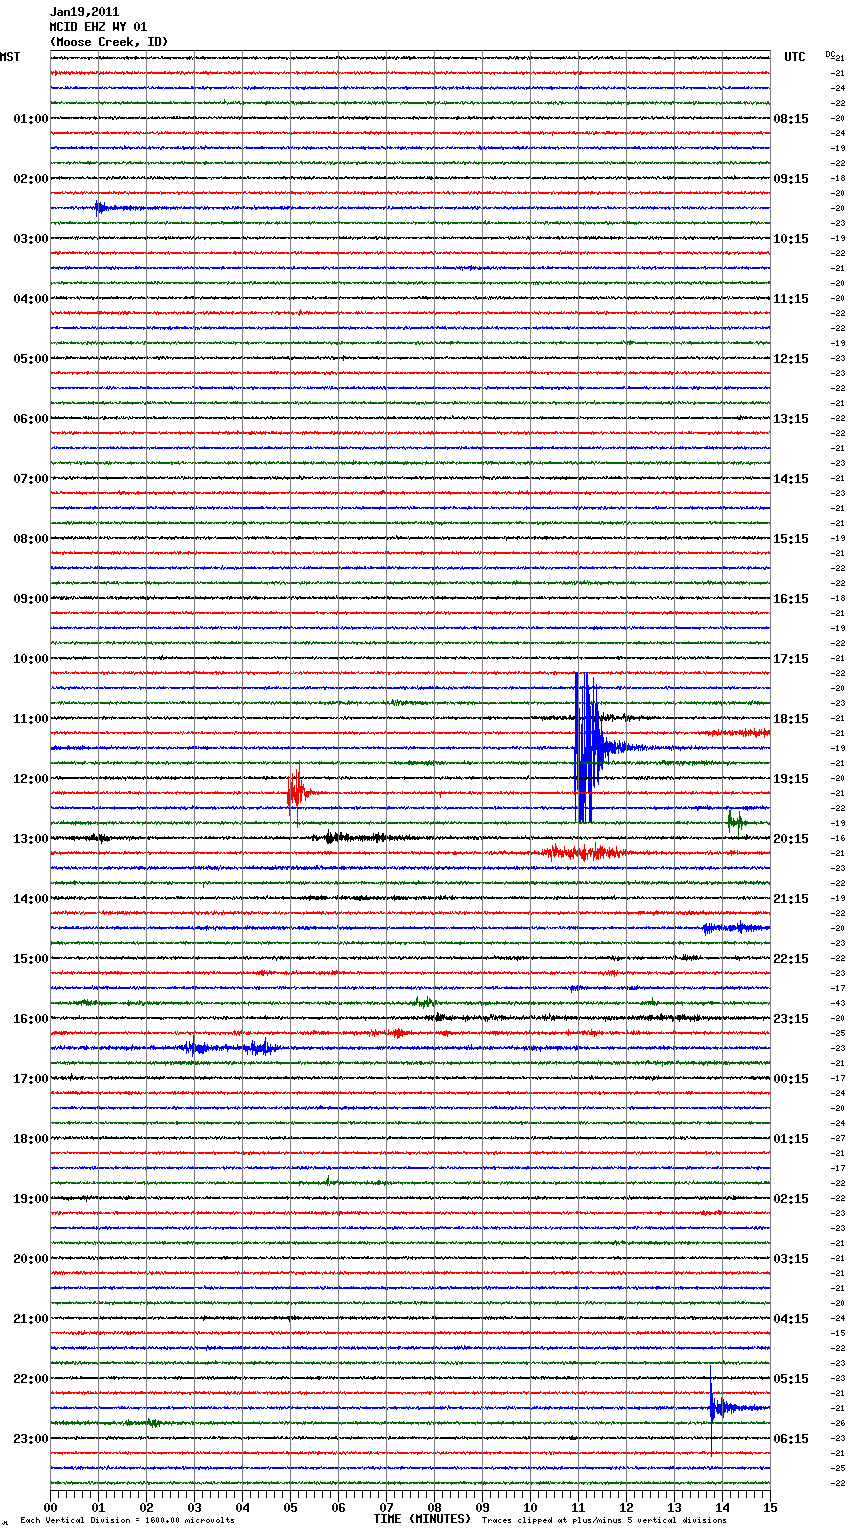The height and width of the screenshot is (1534, 850).
Task: Click the 09:15 UTC time label
Action: click(x=791, y=179)
